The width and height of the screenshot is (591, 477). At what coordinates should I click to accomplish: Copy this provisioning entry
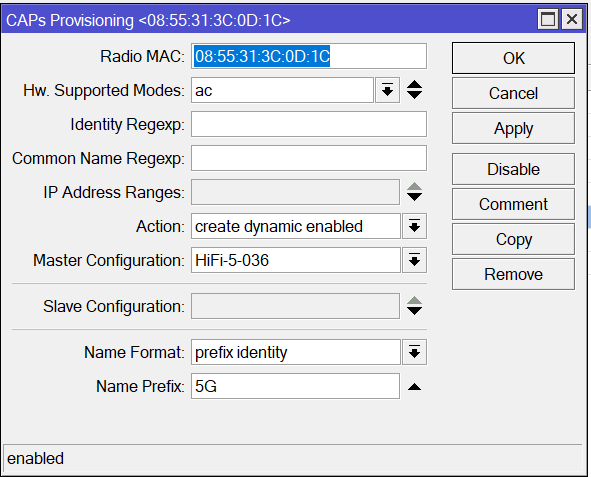513,239
